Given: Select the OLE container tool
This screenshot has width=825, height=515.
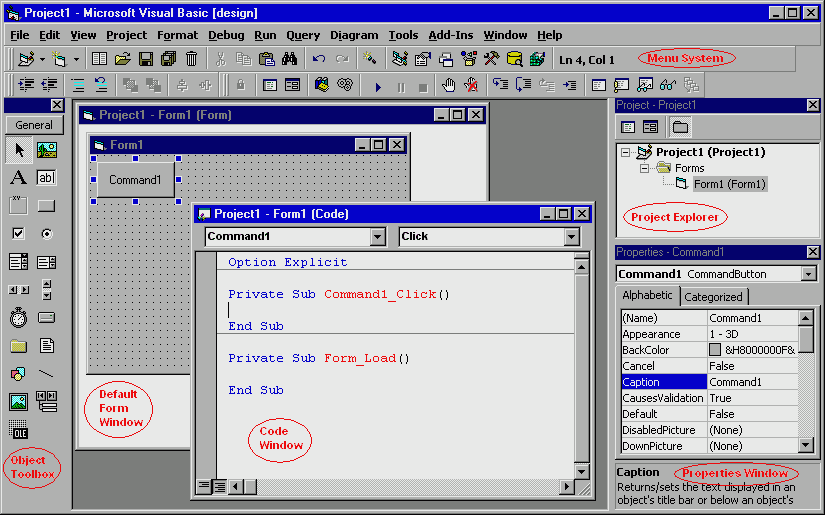Looking at the screenshot, I should [x=19, y=430].
